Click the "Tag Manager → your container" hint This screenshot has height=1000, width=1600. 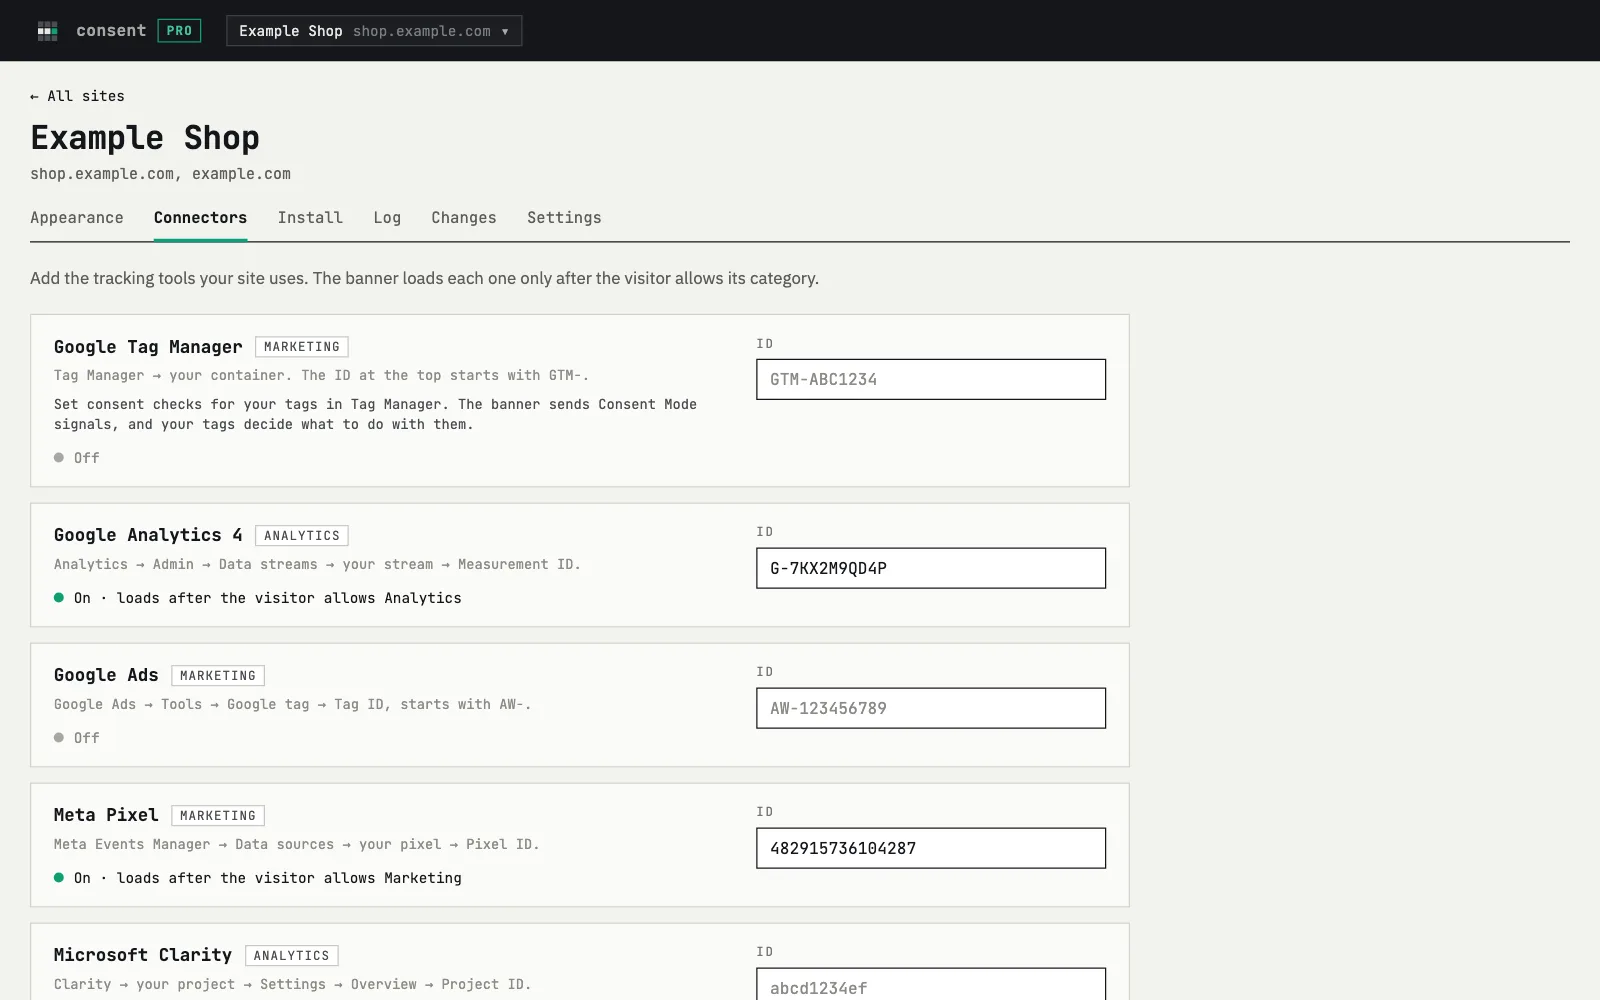(321, 376)
